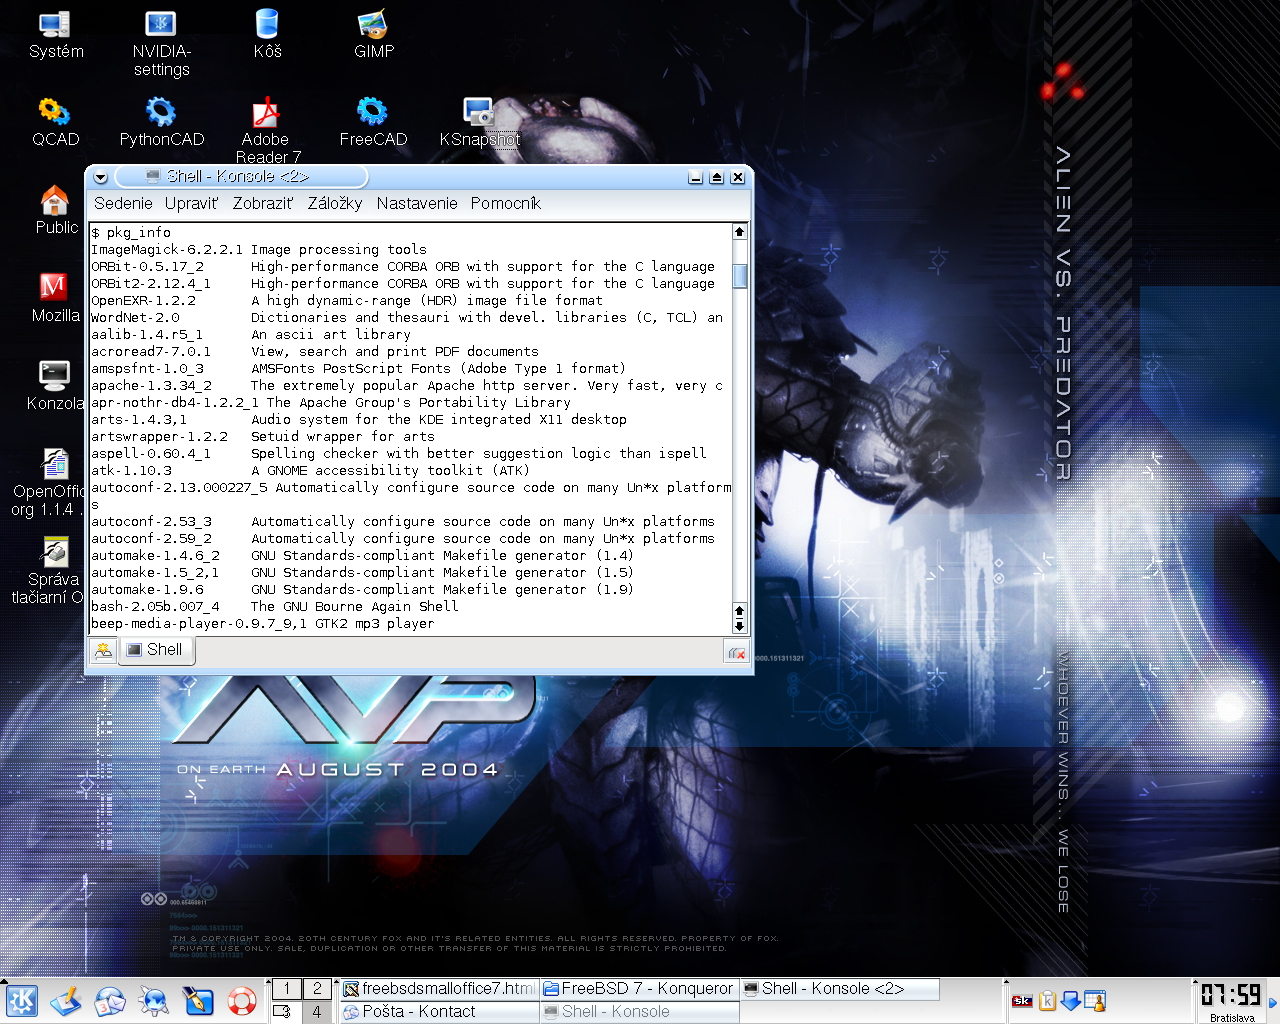Open NVIDIA-settings desktop icon
1280x1024 pixels.
pyautogui.click(x=161, y=44)
